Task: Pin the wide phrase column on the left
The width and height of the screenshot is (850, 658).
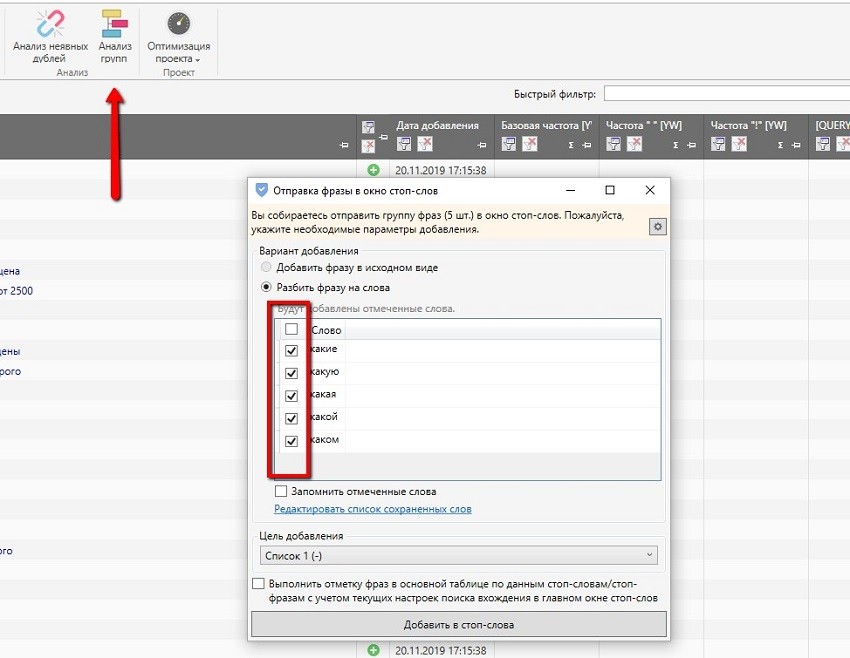Action: click(x=344, y=145)
